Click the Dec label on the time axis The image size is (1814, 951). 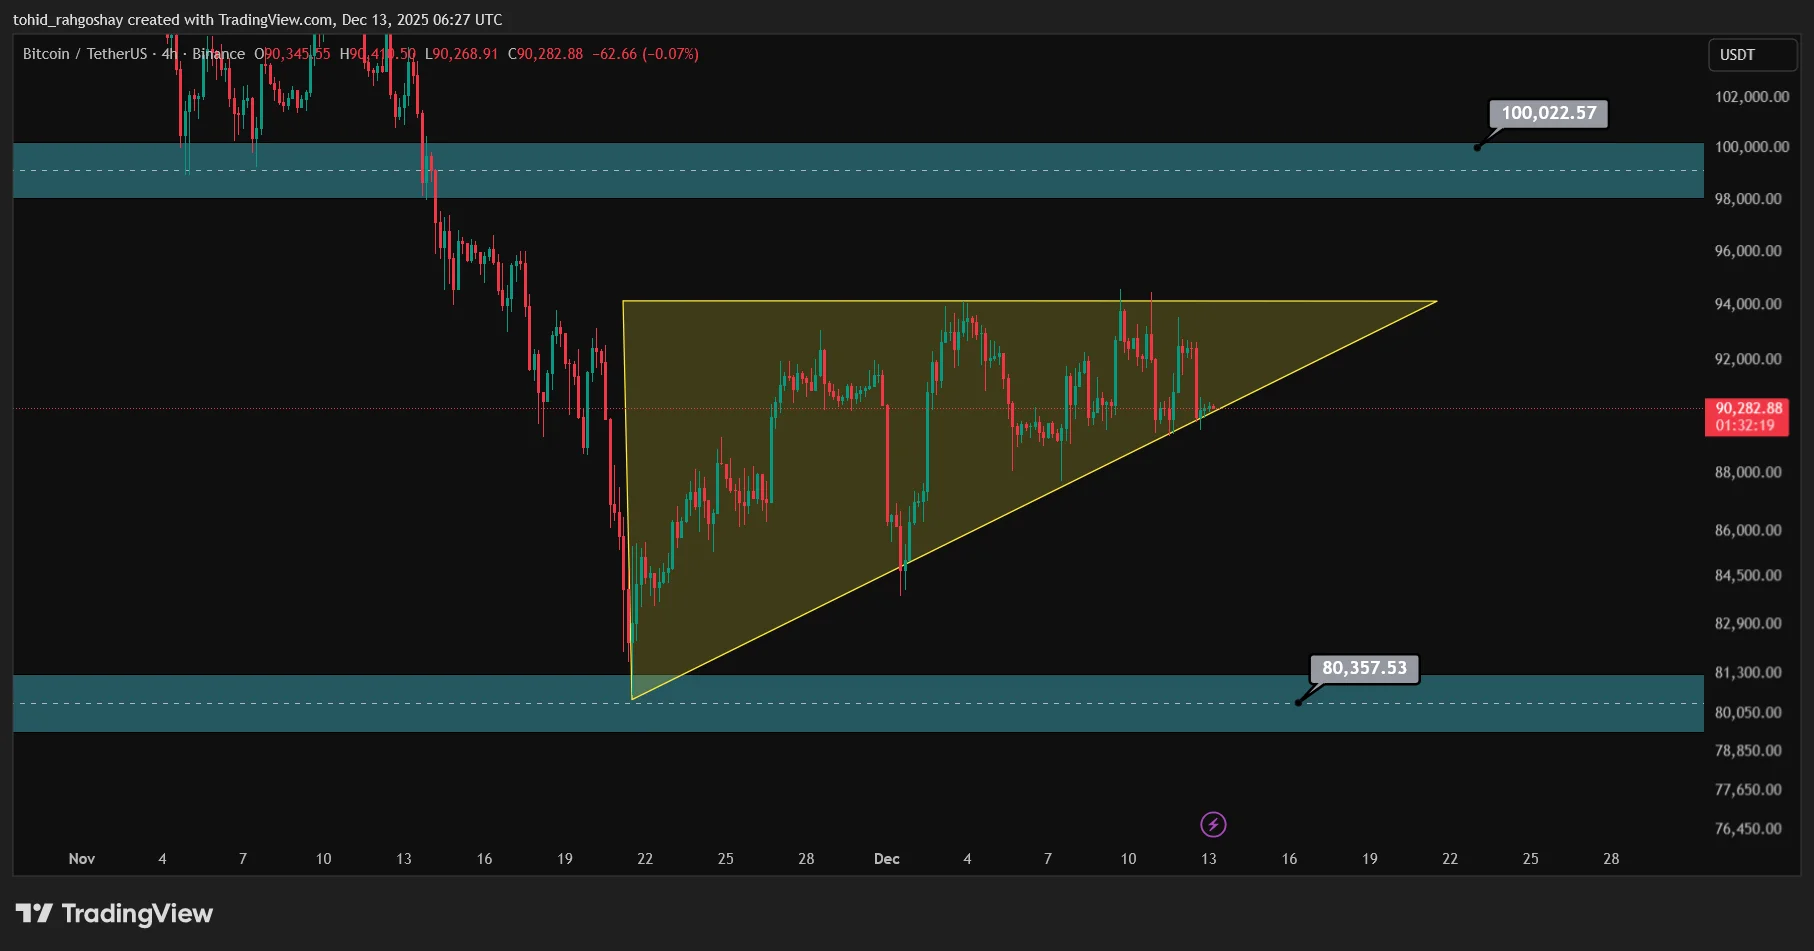pos(886,858)
